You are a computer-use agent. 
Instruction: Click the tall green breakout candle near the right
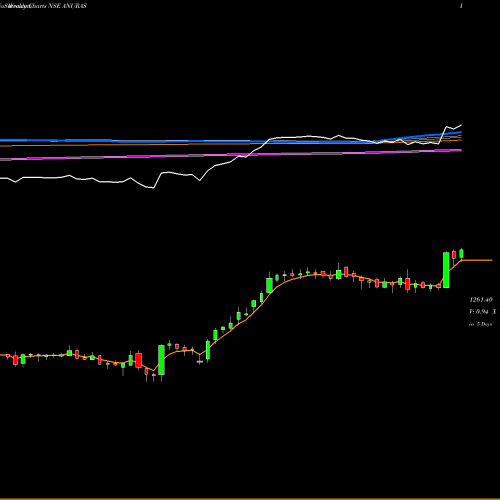click(446, 270)
